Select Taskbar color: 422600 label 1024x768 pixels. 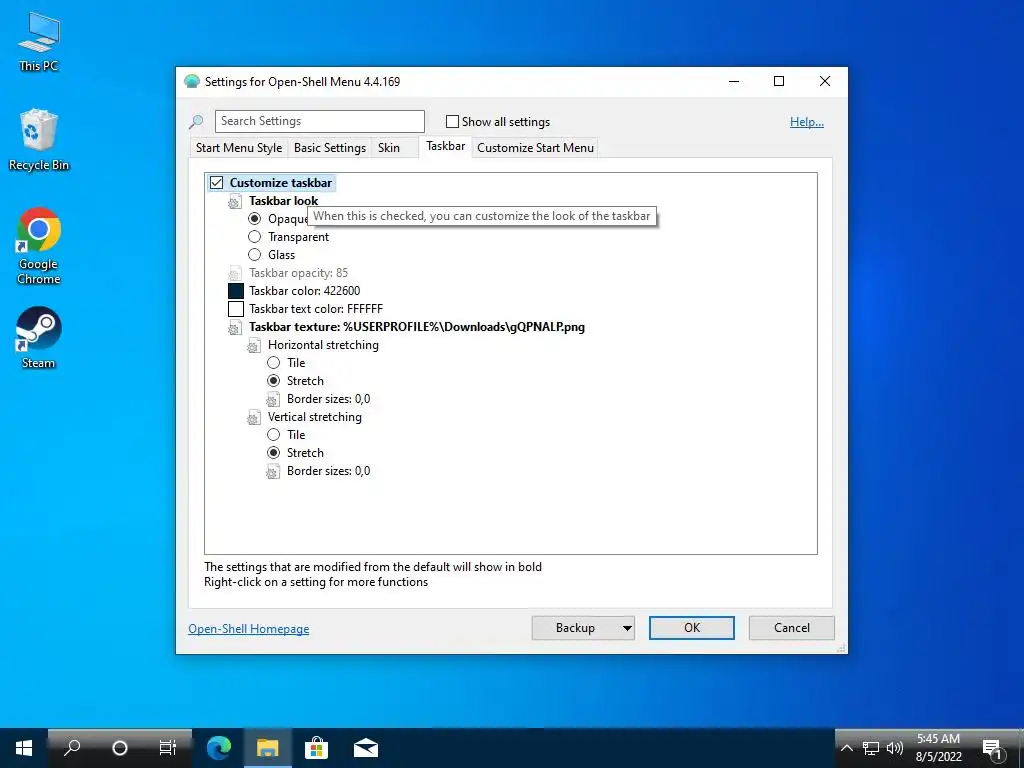click(x=304, y=291)
